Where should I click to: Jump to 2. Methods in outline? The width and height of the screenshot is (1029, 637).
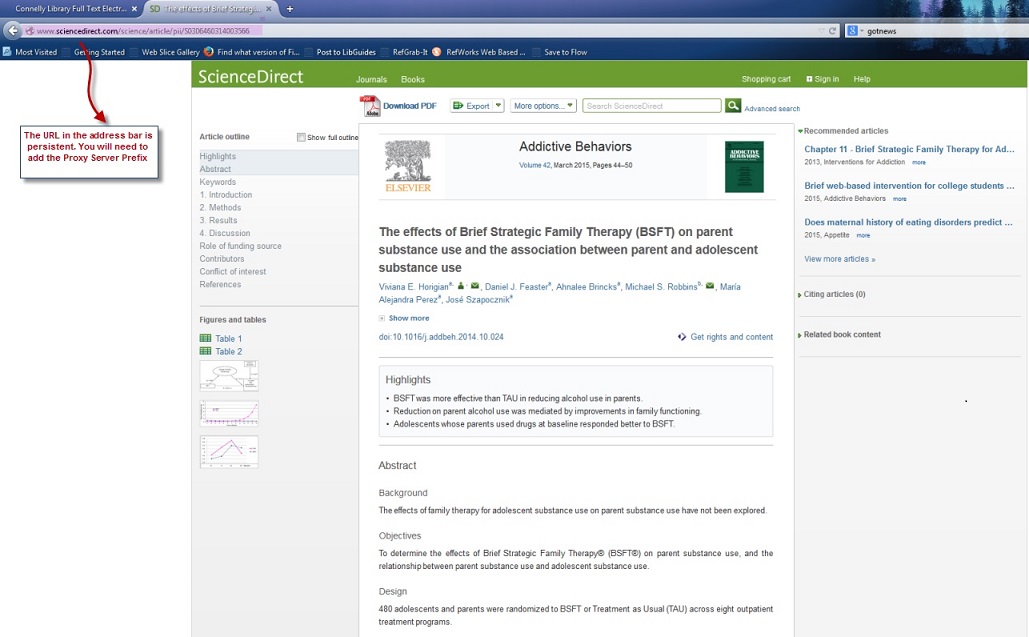click(220, 207)
